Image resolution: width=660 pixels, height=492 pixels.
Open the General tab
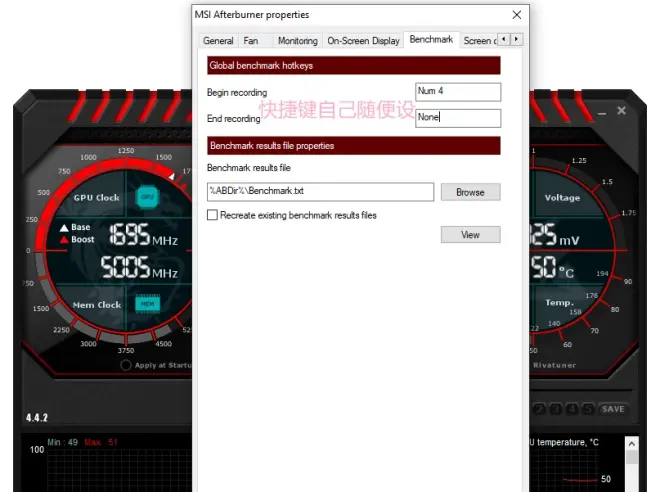click(218, 41)
